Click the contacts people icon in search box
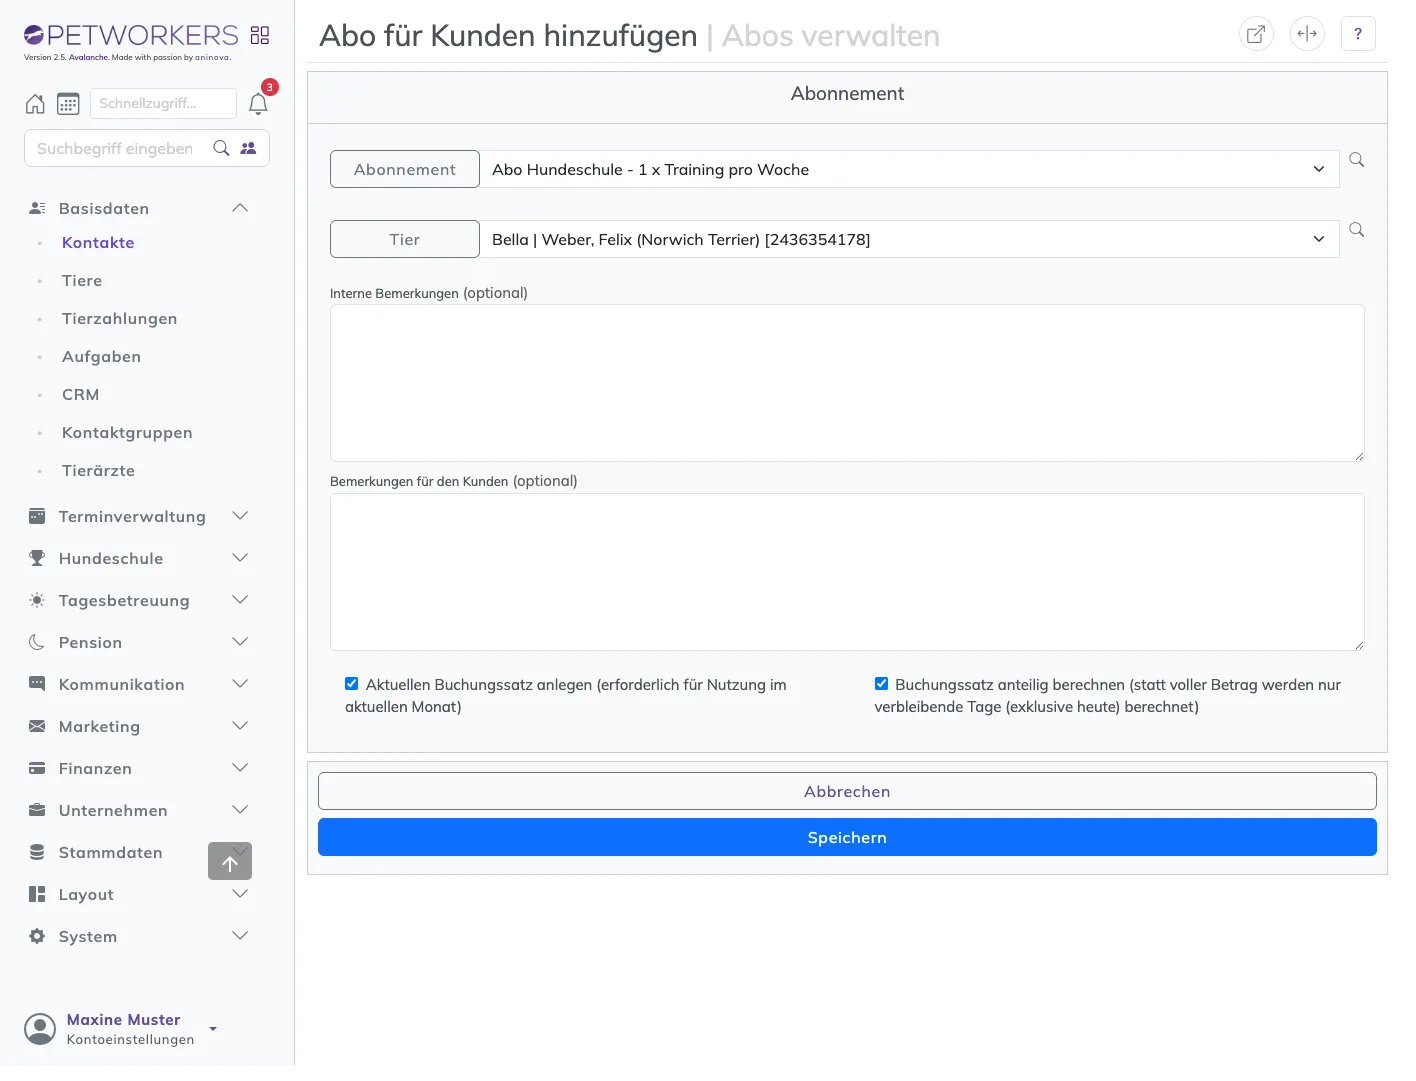This screenshot has height=1081, width=1416. [248, 148]
